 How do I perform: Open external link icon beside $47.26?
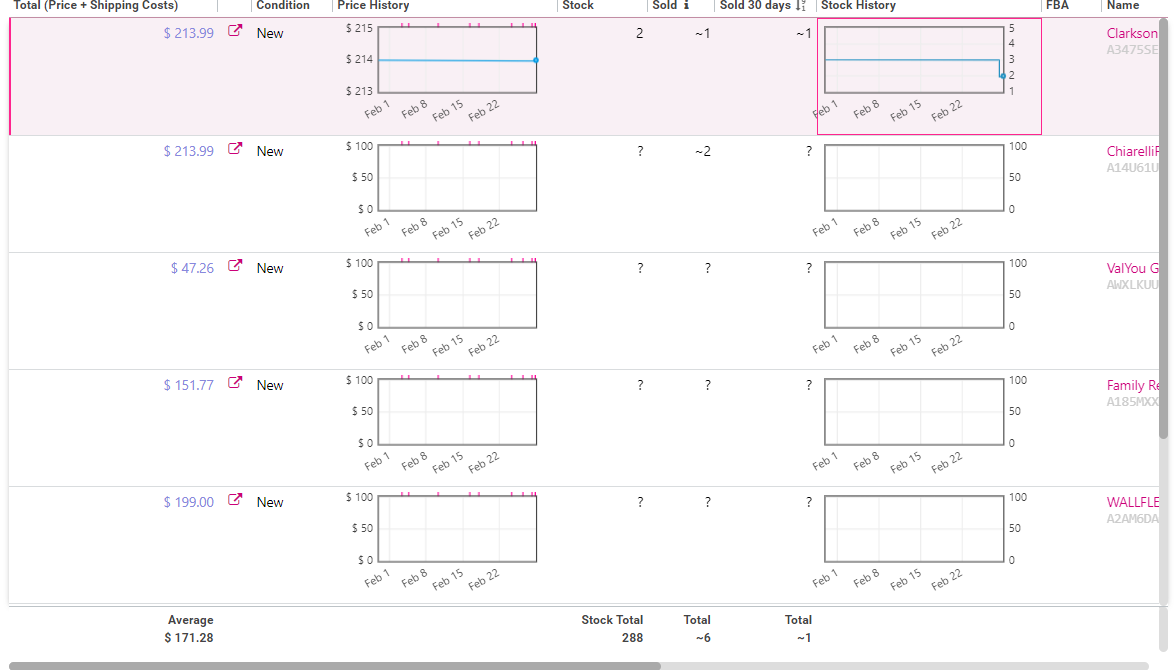tap(235, 266)
